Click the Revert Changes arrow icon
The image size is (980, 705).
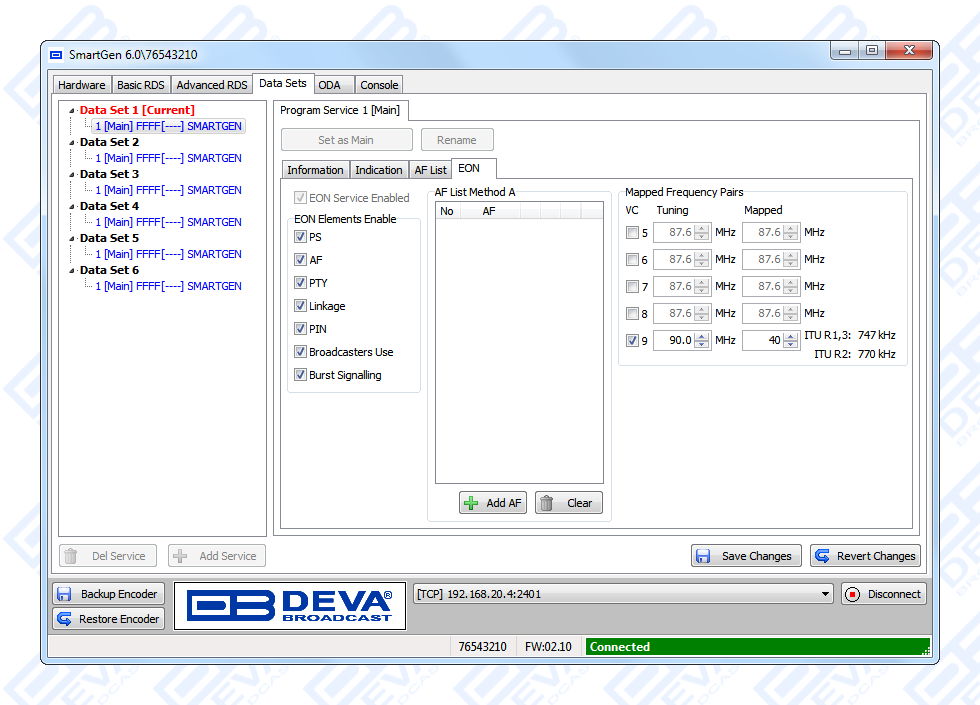coord(823,556)
